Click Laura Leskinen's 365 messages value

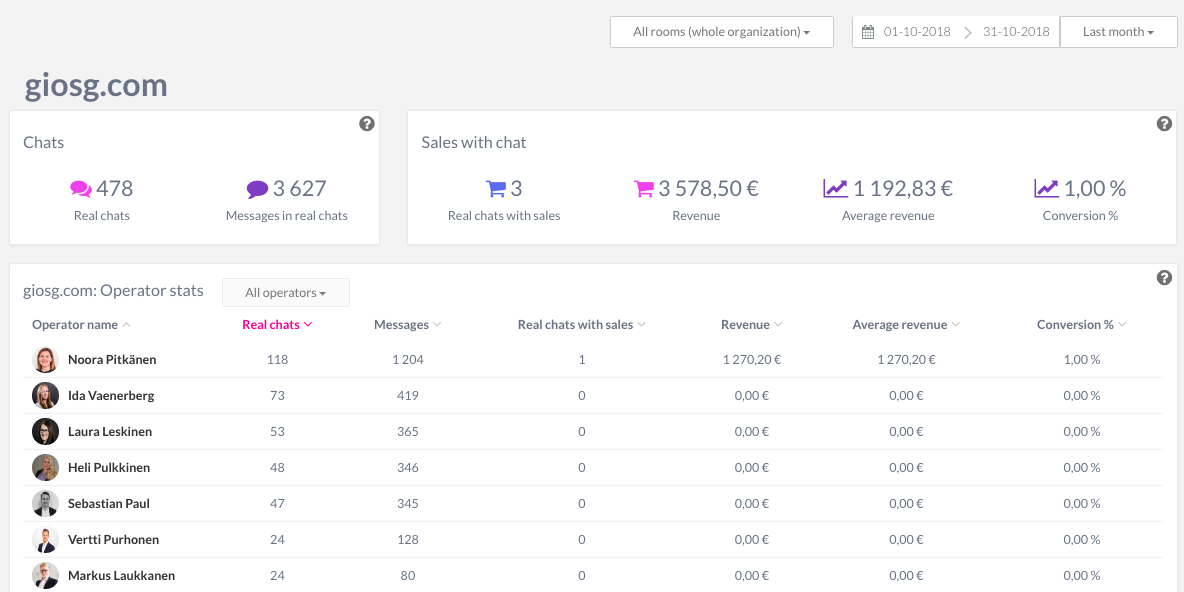coord(408,432)
